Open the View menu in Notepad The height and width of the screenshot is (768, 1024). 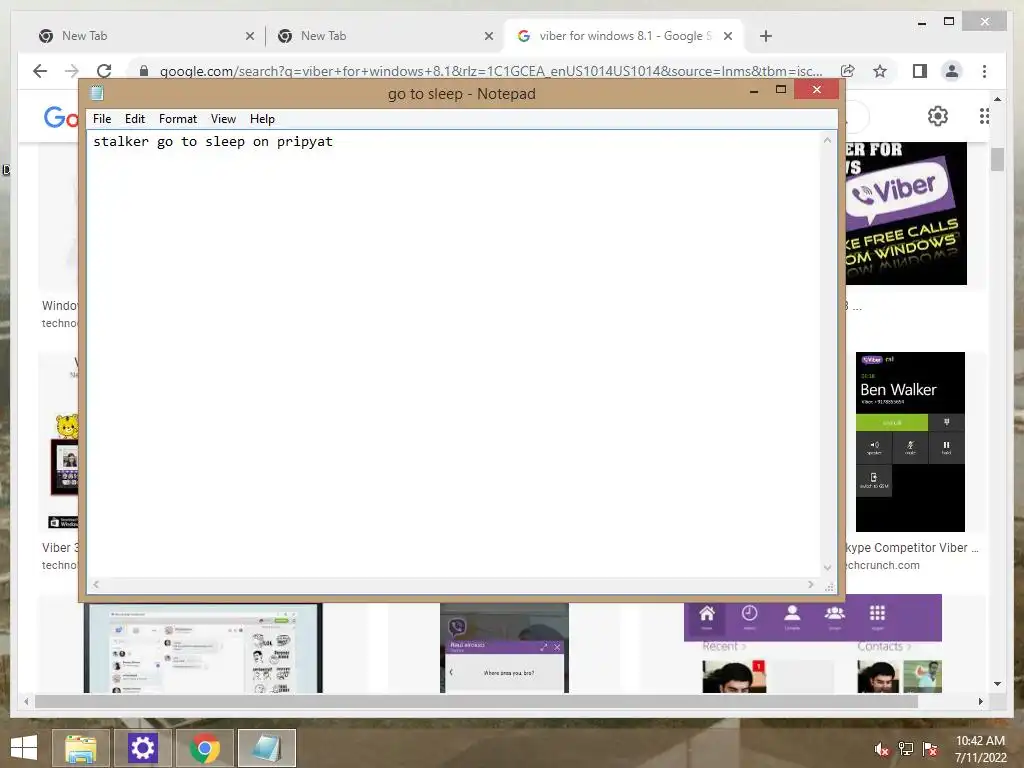tap(223, 119)
